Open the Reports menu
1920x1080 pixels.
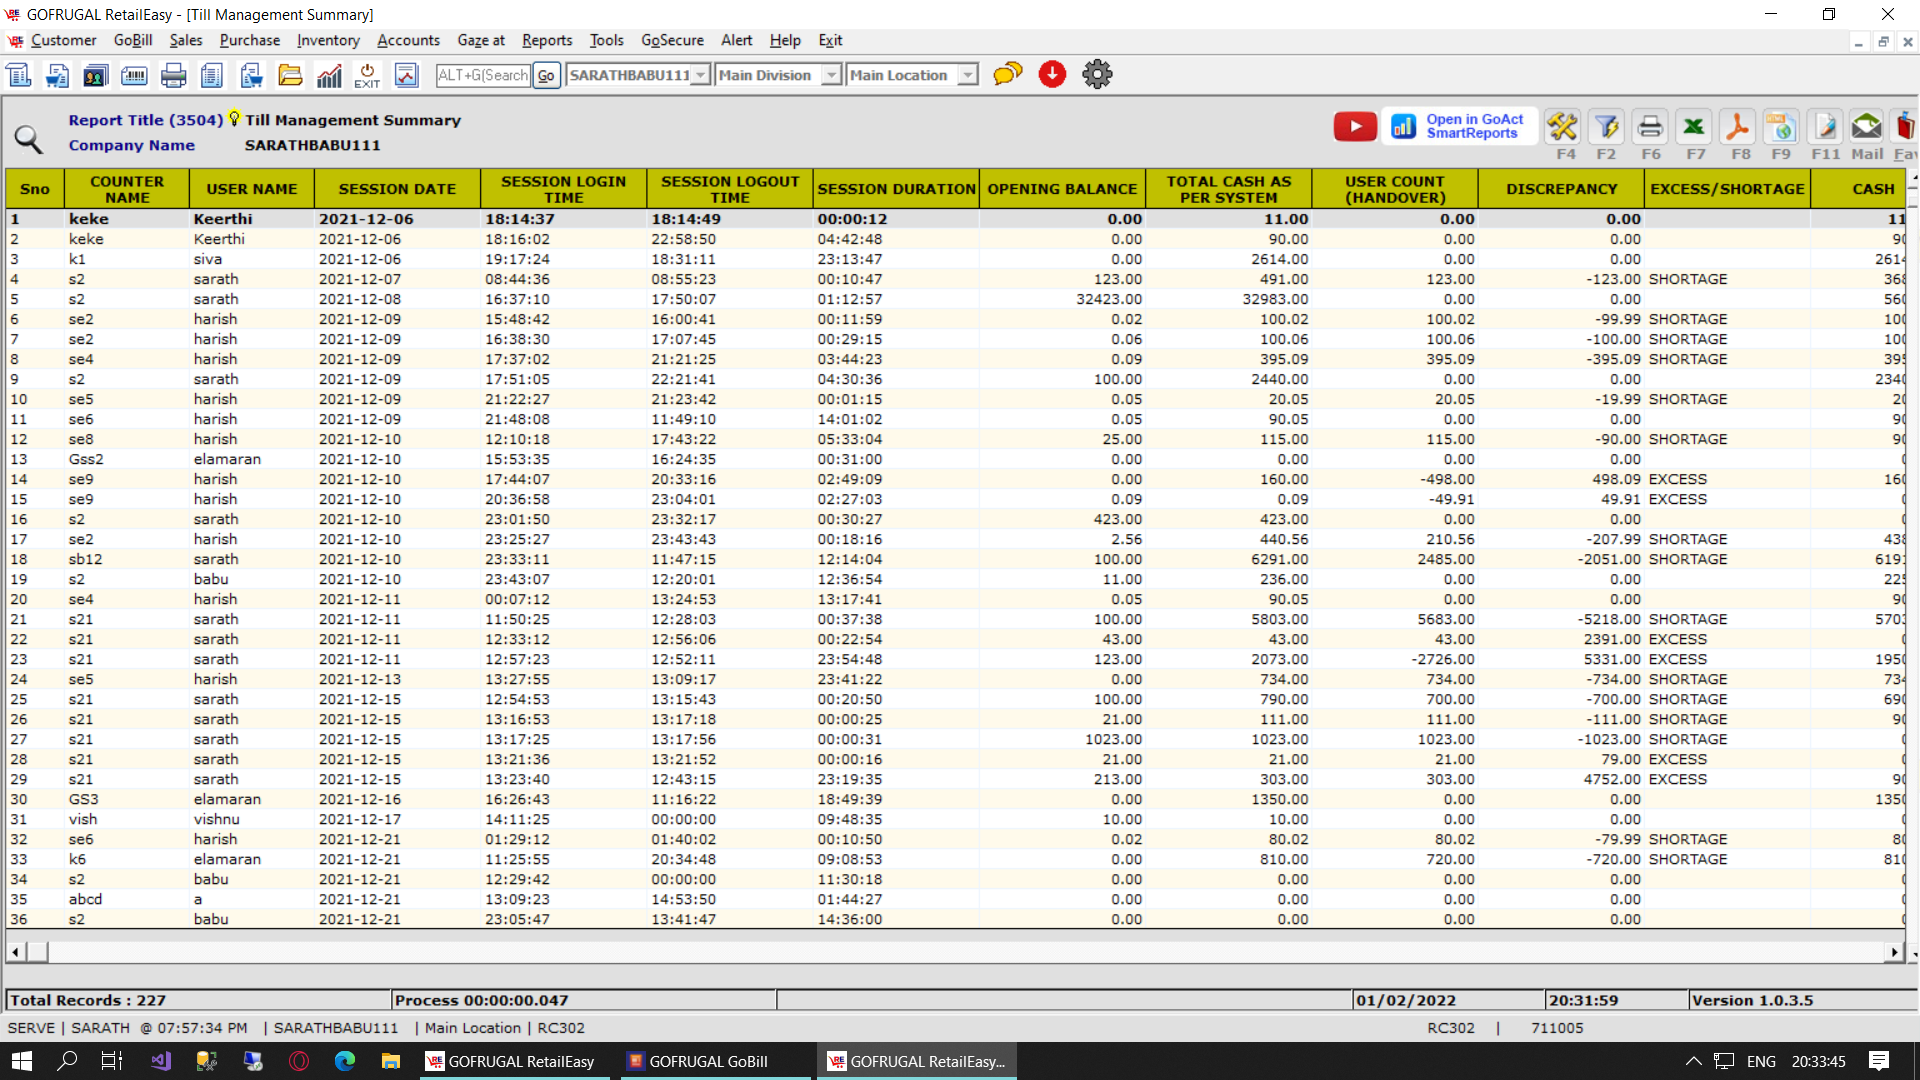[547, 40]
